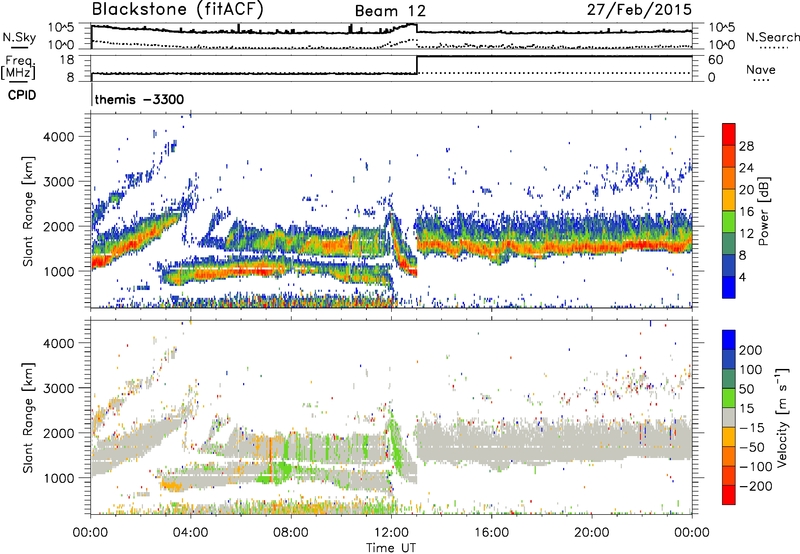Click the red bottom segment of Velocity color bar
Image resolution: width=800 pixels, height=554 pixels.
[729, 495]
